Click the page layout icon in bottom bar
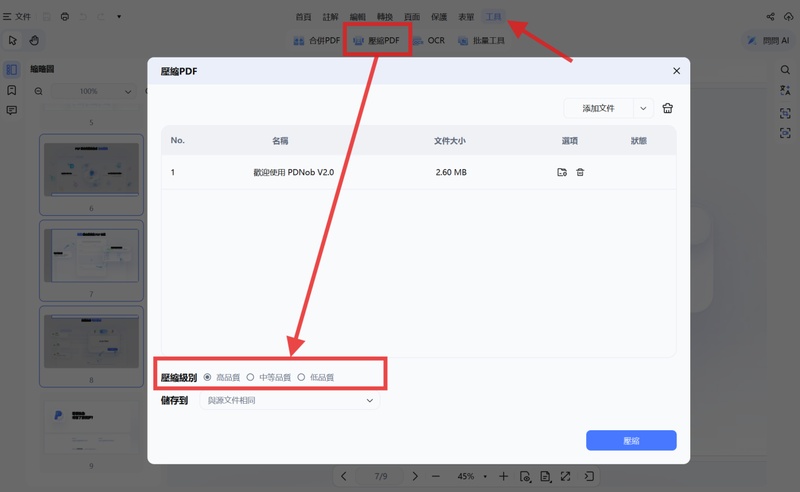The height and width of the screenshot is (492, 800). tap(545, 476)
